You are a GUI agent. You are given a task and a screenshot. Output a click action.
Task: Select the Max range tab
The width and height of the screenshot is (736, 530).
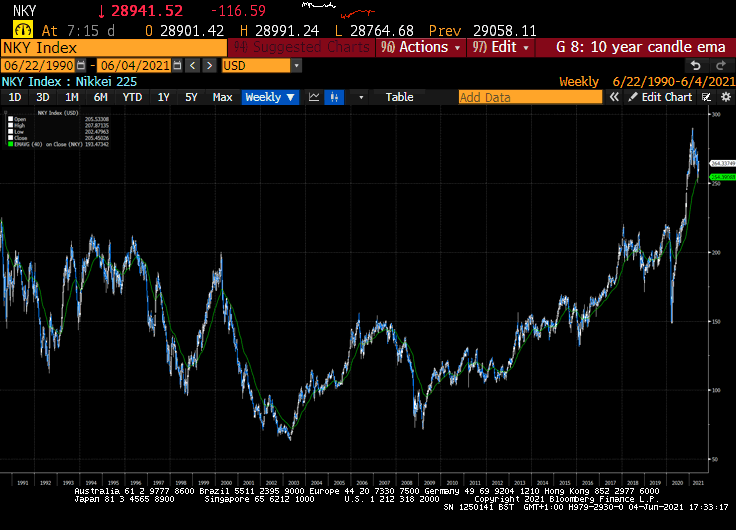click(x=222, y=97)
